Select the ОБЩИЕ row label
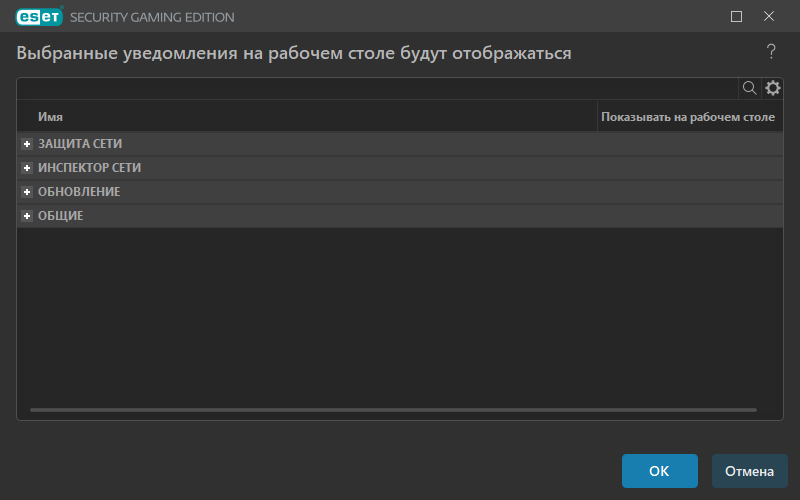 (x=61, y=216)
